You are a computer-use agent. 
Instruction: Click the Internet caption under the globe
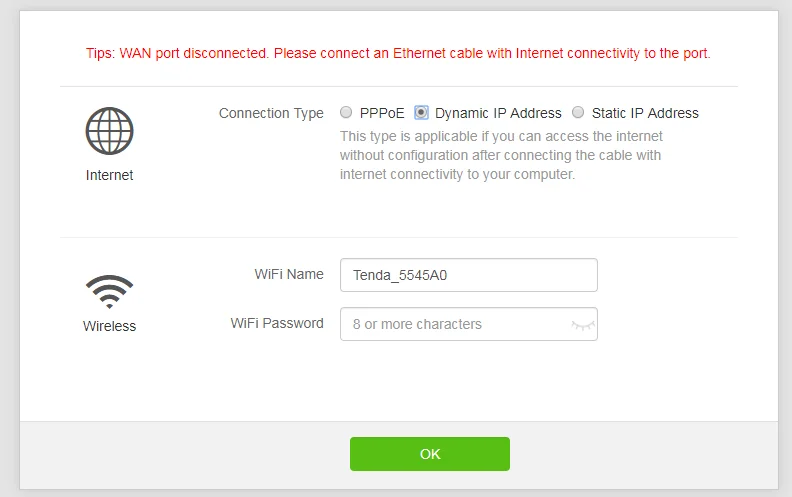click(109, 175)
